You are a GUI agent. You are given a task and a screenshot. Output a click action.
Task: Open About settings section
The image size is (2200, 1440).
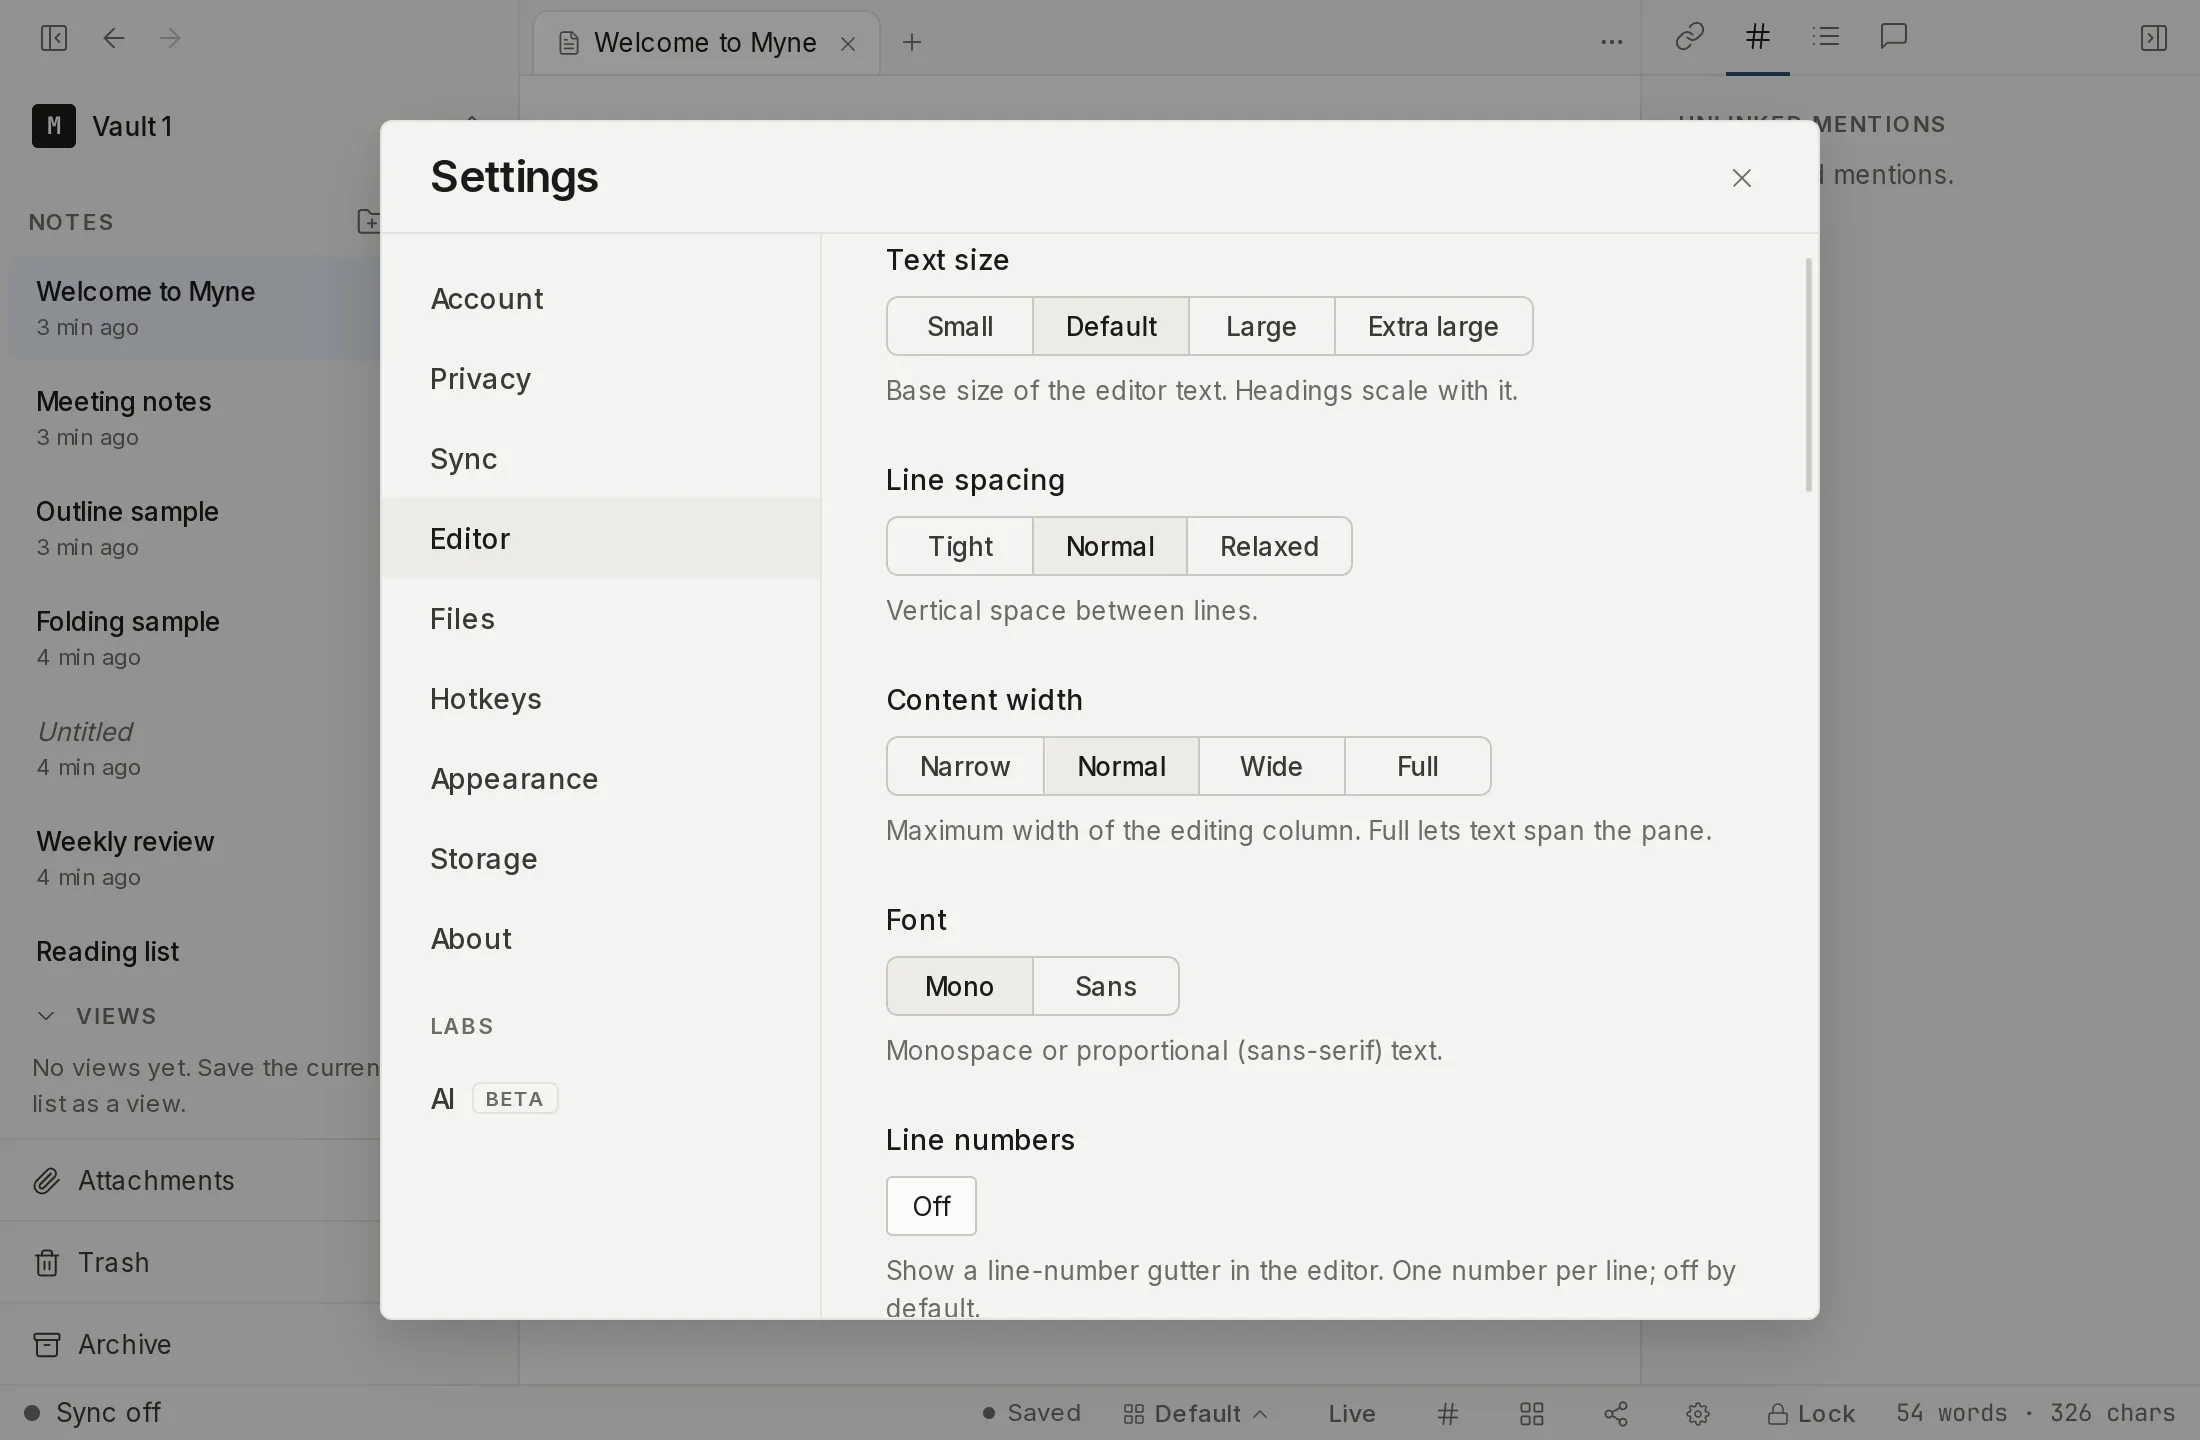click(600, 938)
